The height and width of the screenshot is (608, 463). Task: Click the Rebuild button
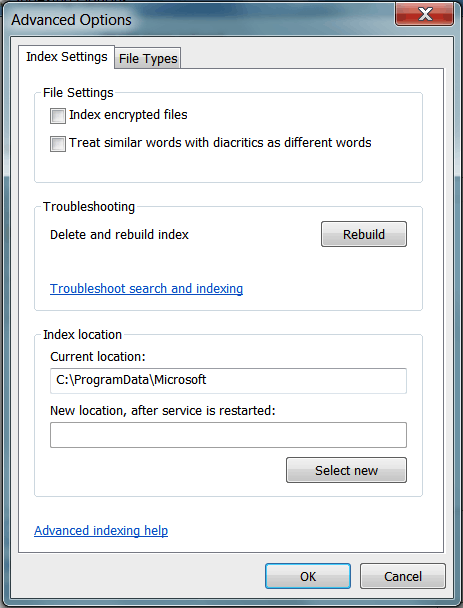(364, 234)
